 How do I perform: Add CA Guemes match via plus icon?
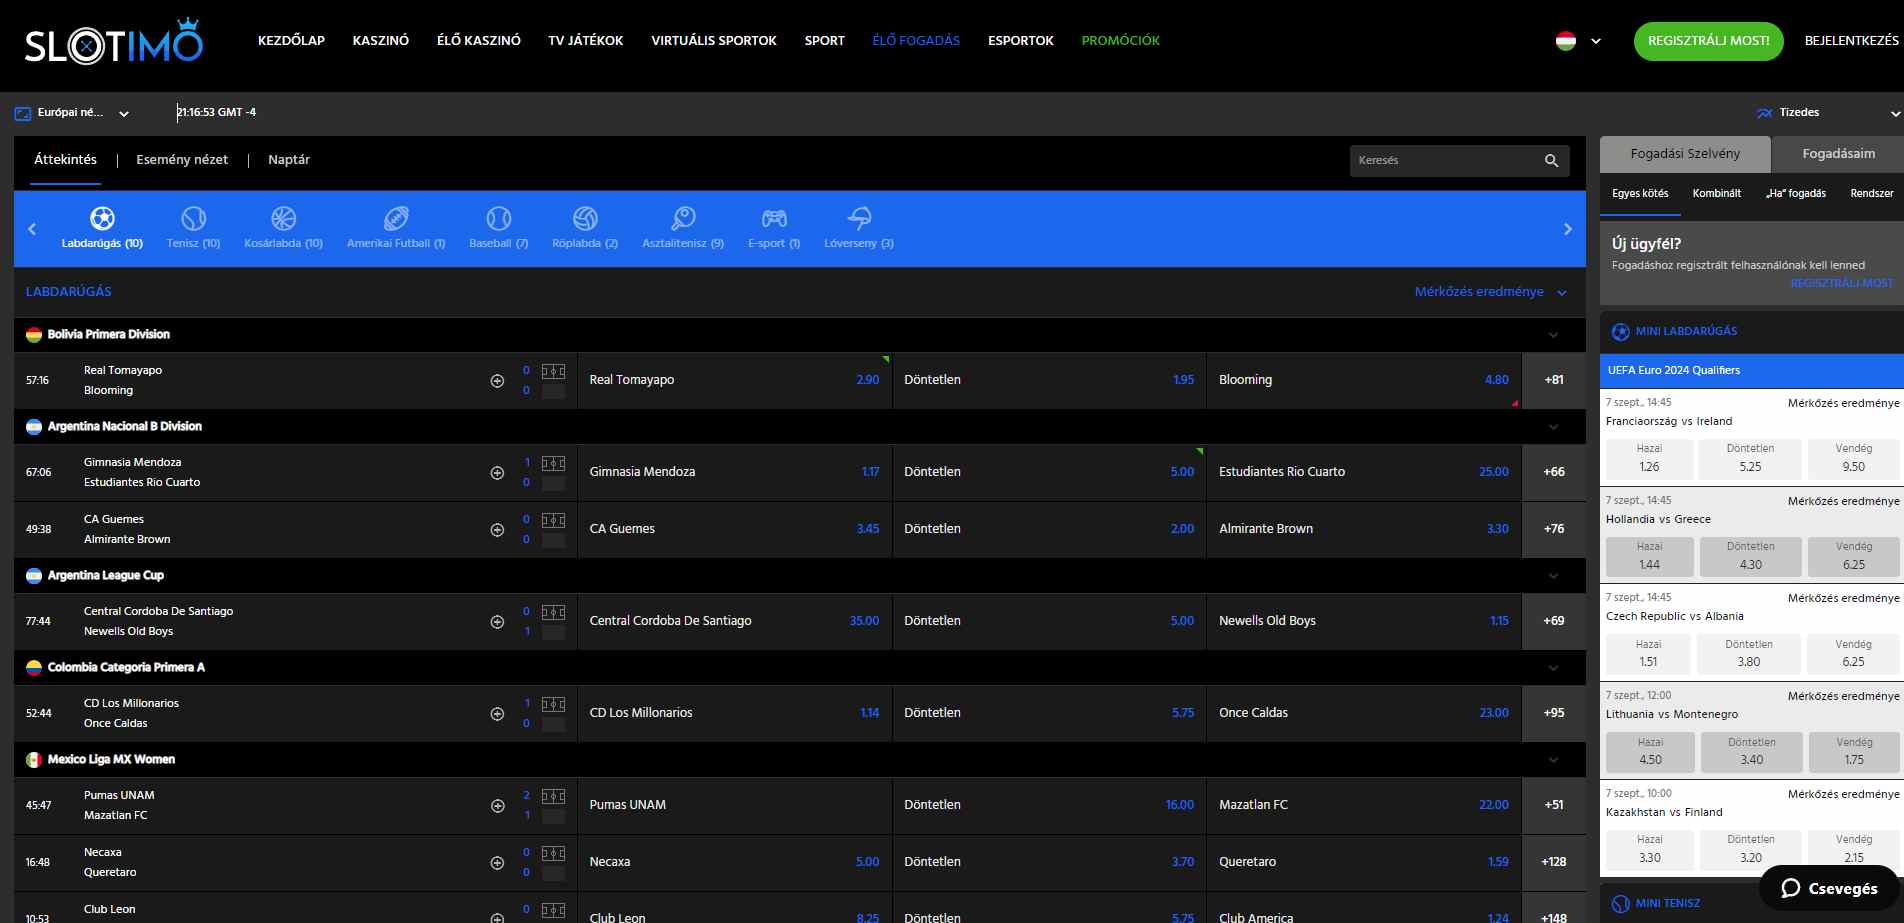pyautogui.click(x=497, y=530)
